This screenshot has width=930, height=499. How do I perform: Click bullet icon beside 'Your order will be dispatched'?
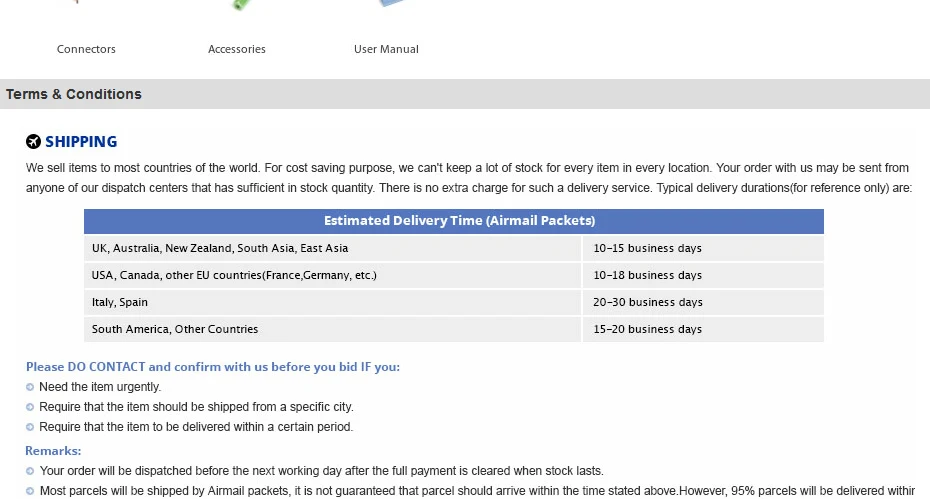pos(30,471)
